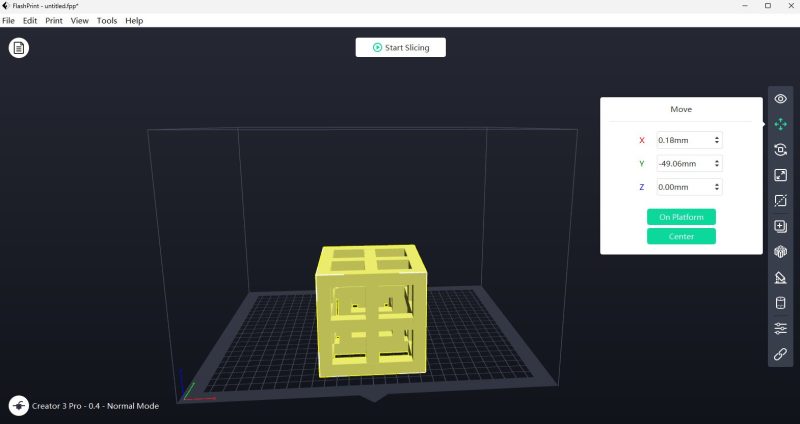This screenshot has height=424, width=800.
Task: Open the Auto Layout tool in sidebar
Action: pyautogui.click(x=780, y=252)
